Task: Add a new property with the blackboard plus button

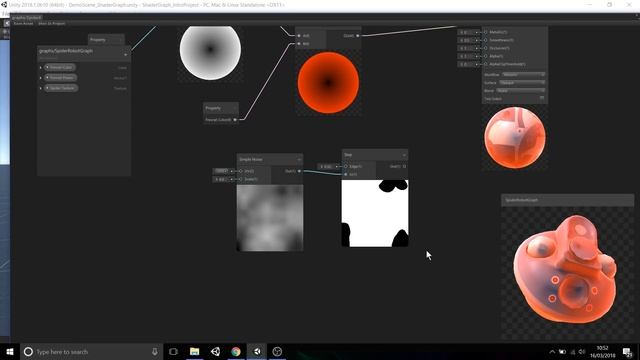Action: coord(125,54)
